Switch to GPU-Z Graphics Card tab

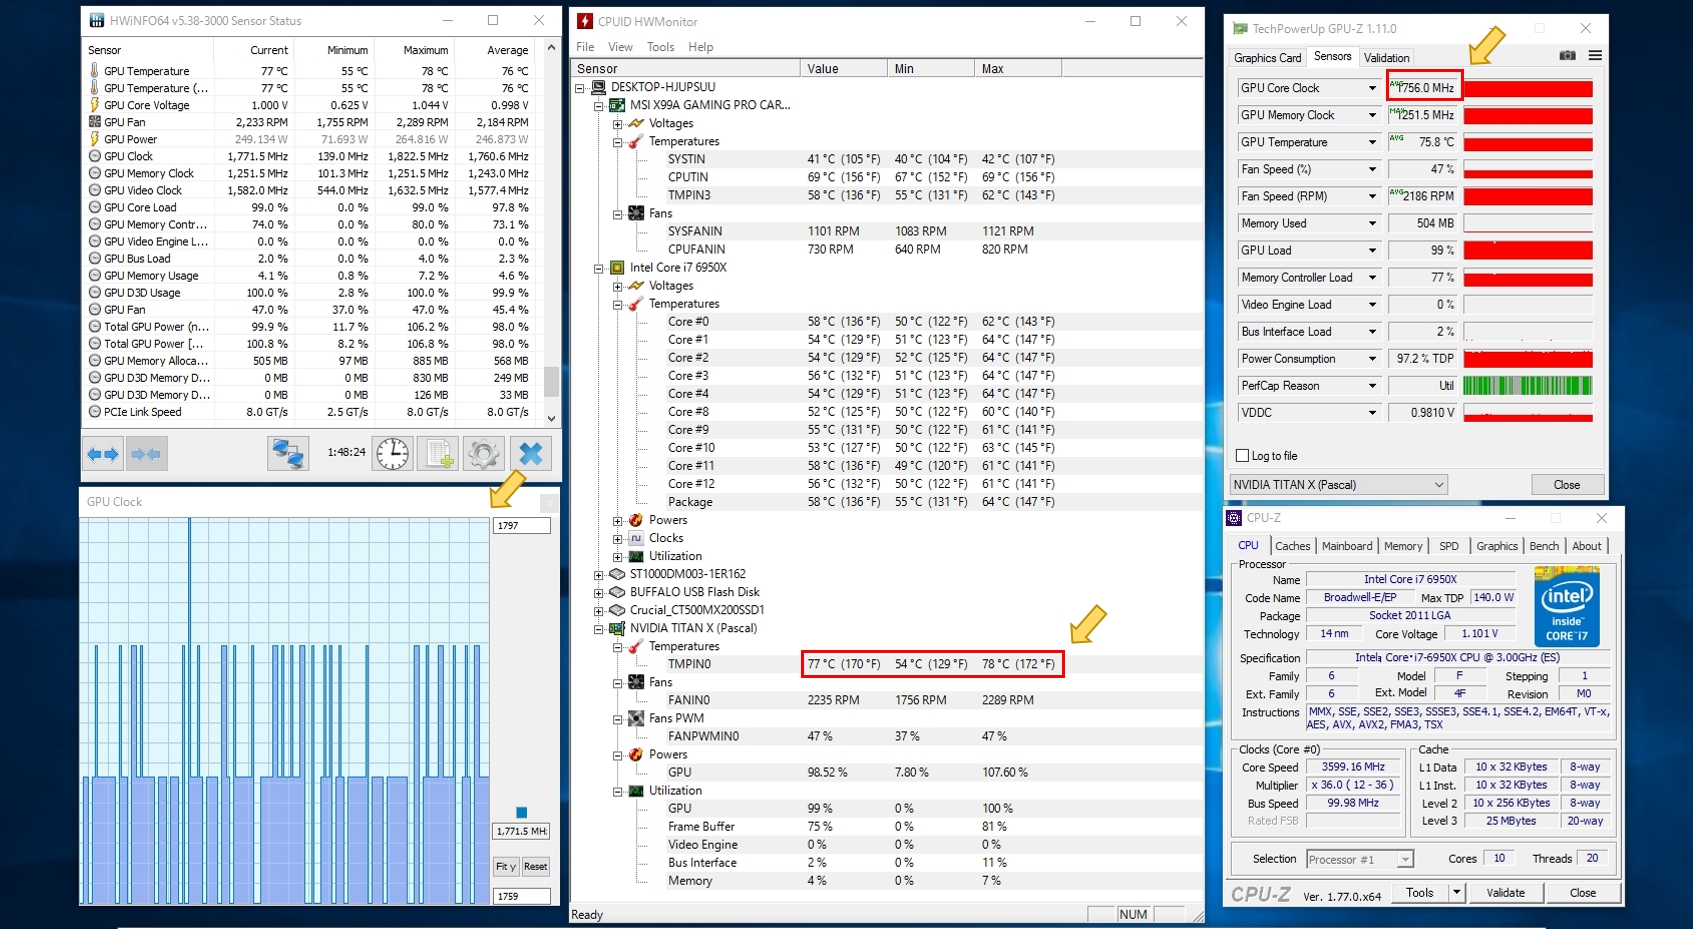point(1267,58)
